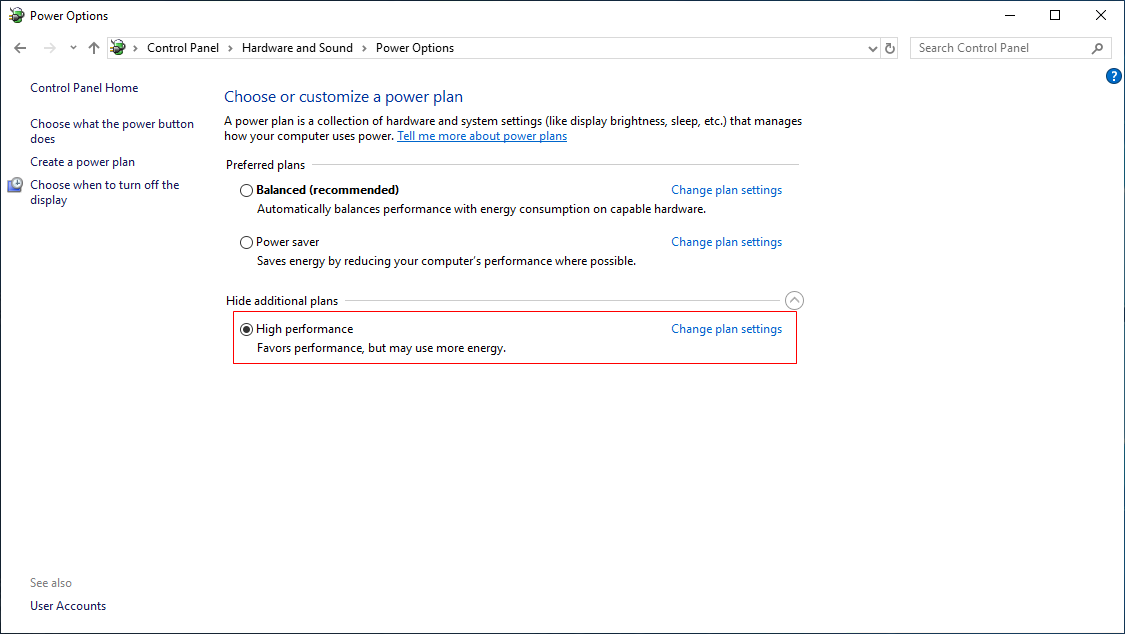The width and height of the screenshot is (1125, 634).
Task: Collapse the Hide additional plans chevron
Action: [x=794, y=300]
